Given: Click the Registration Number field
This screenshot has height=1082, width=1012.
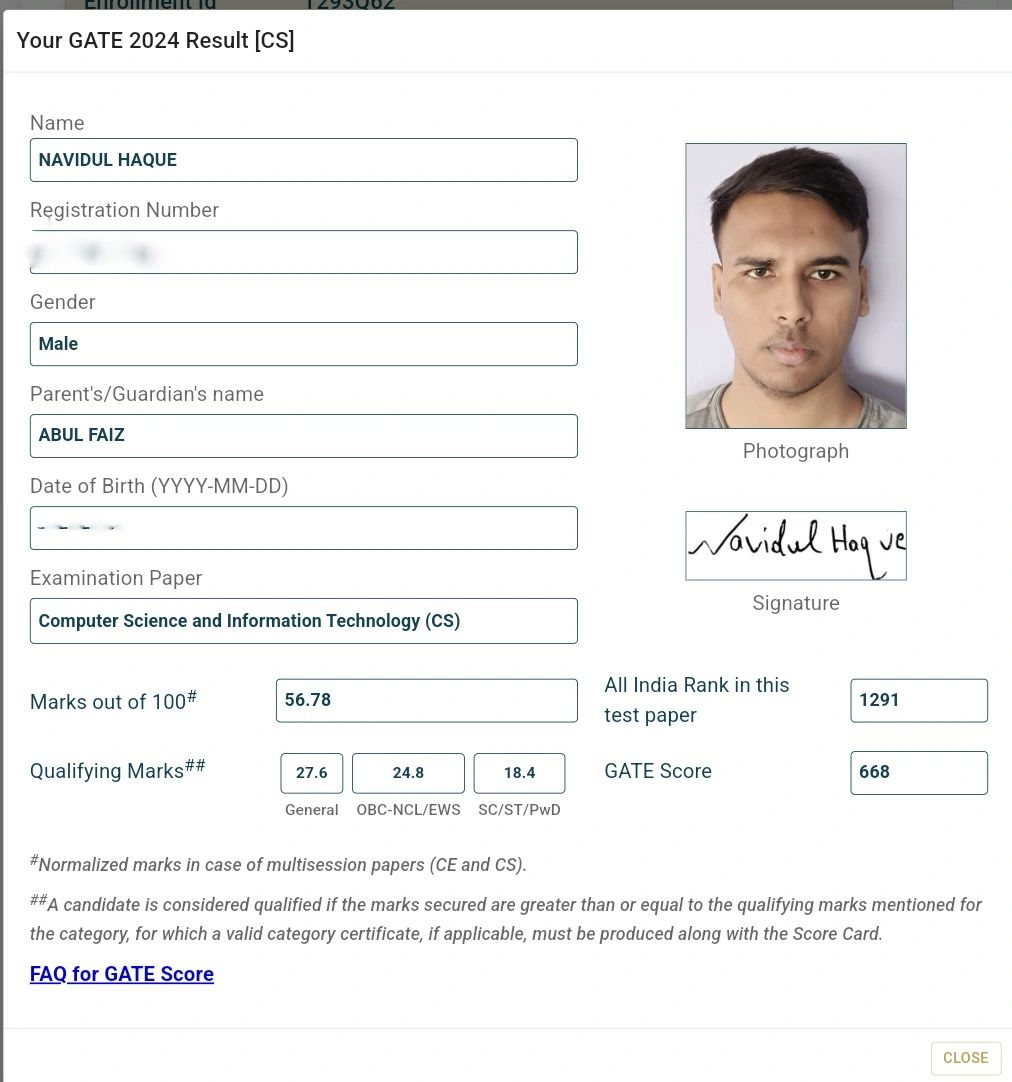Looking at the screenshot, I should tap(303, 252).
